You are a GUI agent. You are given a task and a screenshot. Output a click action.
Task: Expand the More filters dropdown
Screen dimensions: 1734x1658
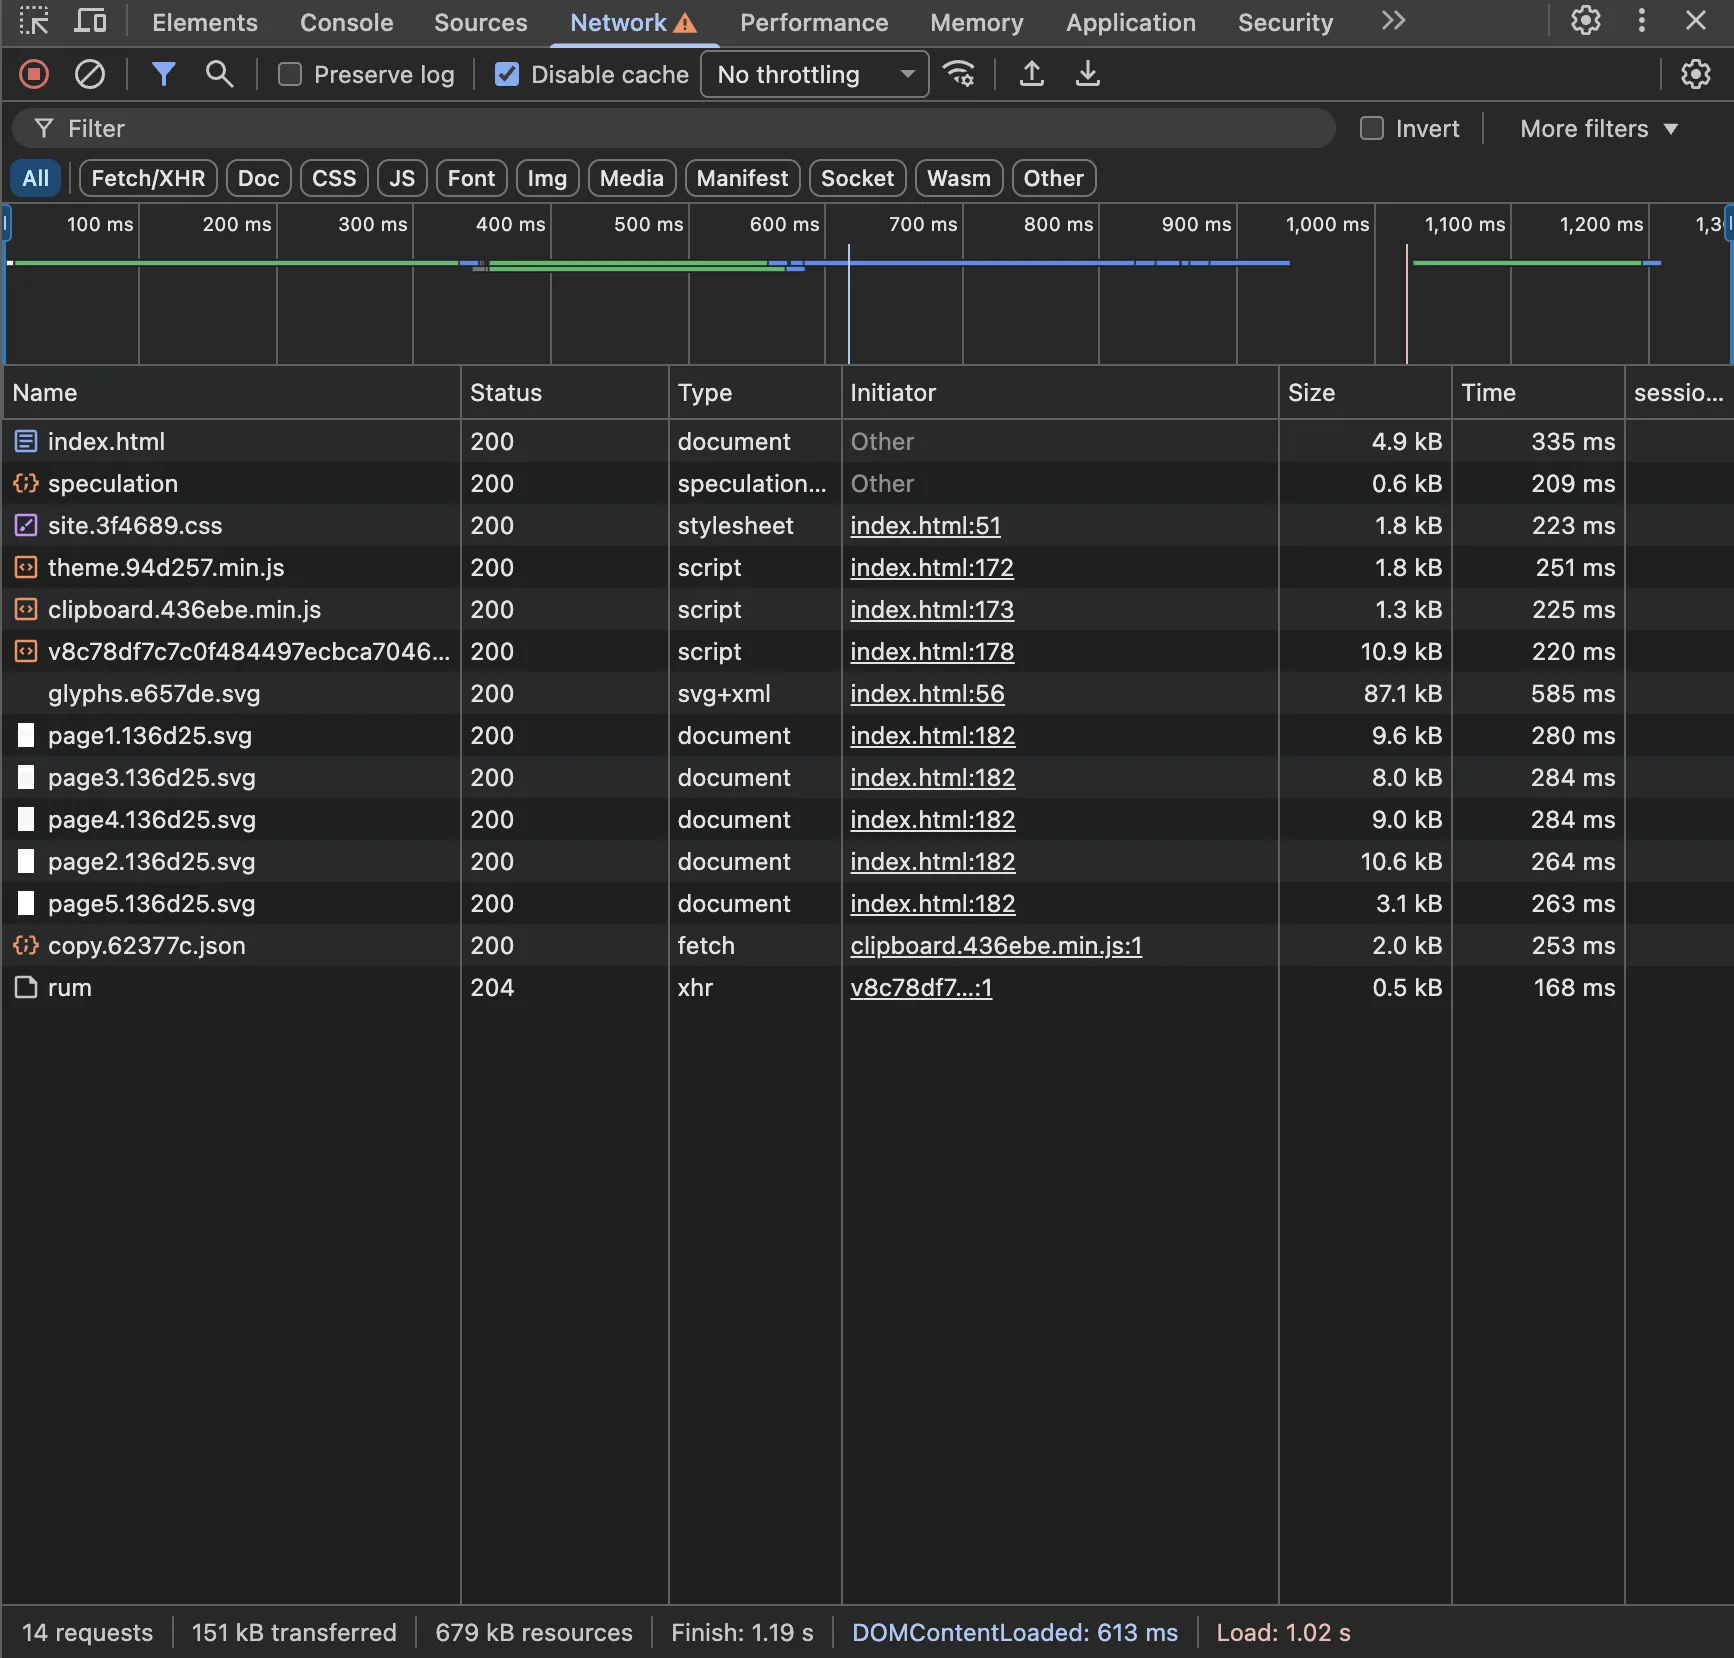[1599, 128]
